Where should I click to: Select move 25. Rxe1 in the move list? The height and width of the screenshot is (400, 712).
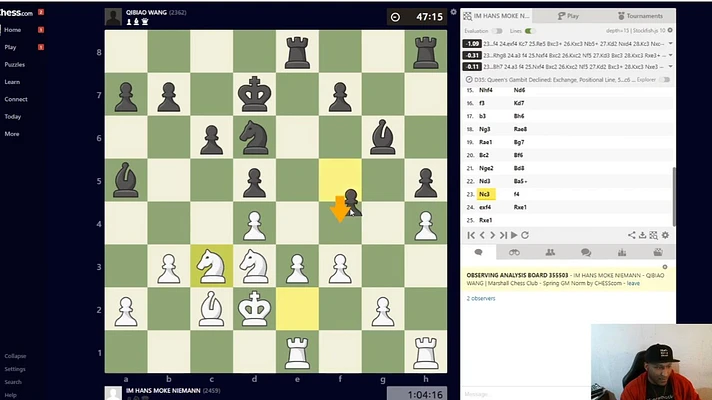[x=485, y=220]
